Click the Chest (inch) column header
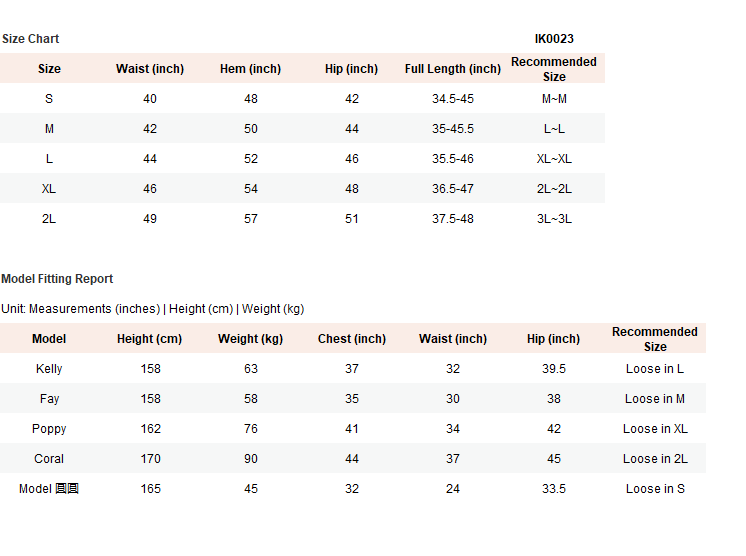This screenshot has width=746, height=556. coord(351,339)
